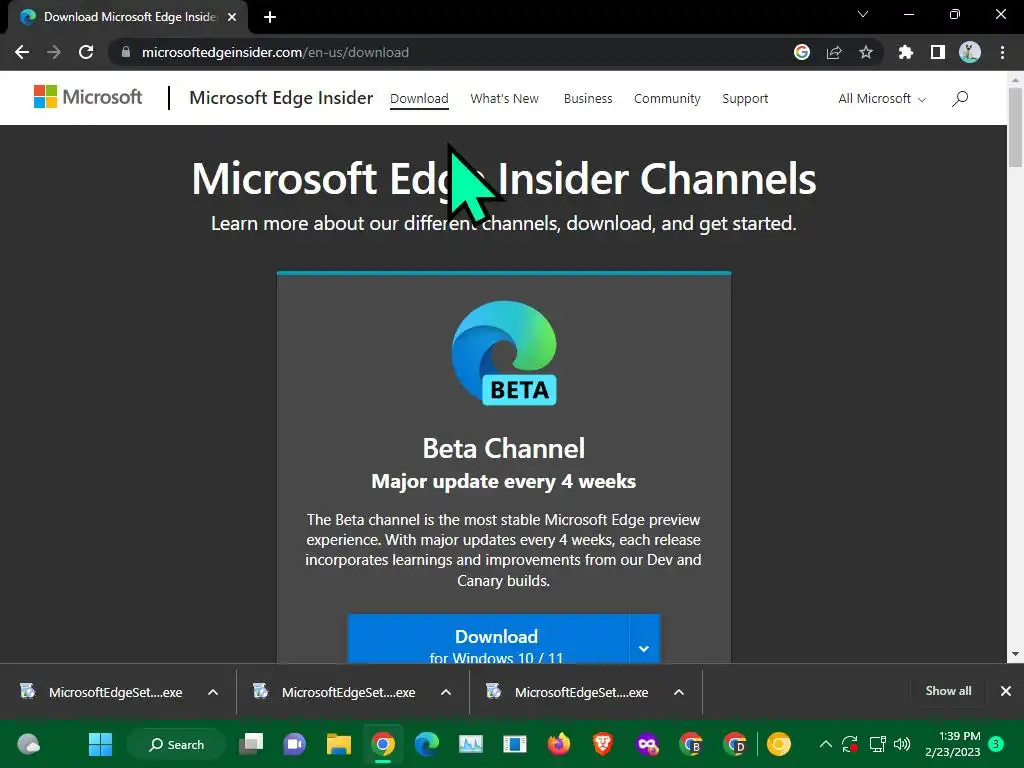Open the first MicrosoftEdgeSet....exe download

click(x=103, y=692)
